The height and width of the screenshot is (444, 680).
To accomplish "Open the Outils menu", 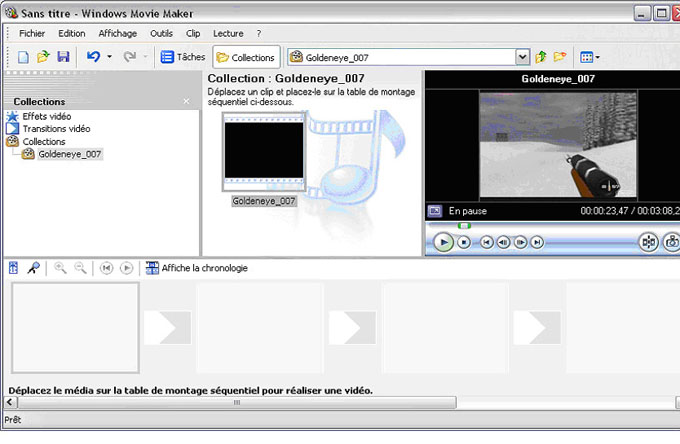I will 161,33.
